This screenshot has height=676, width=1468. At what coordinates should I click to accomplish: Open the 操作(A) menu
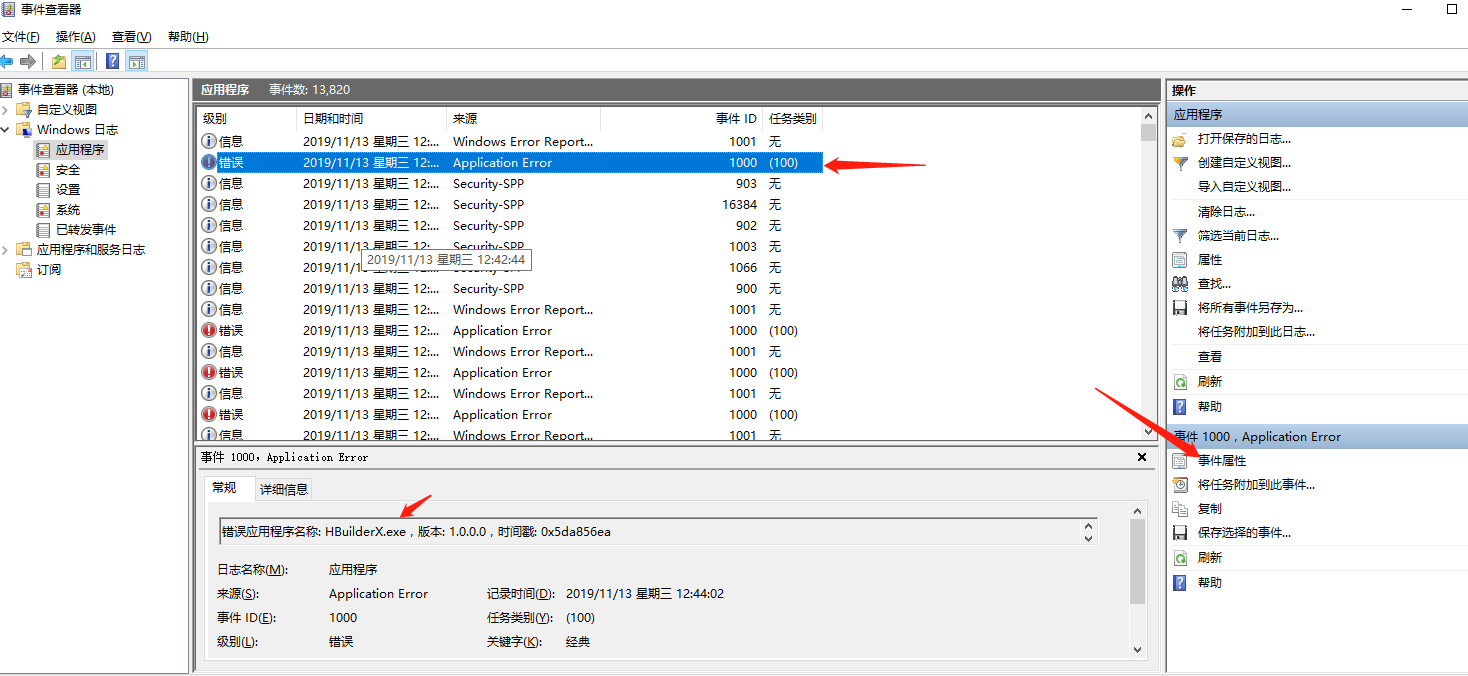pyautogui.click(x=75, y=37)
